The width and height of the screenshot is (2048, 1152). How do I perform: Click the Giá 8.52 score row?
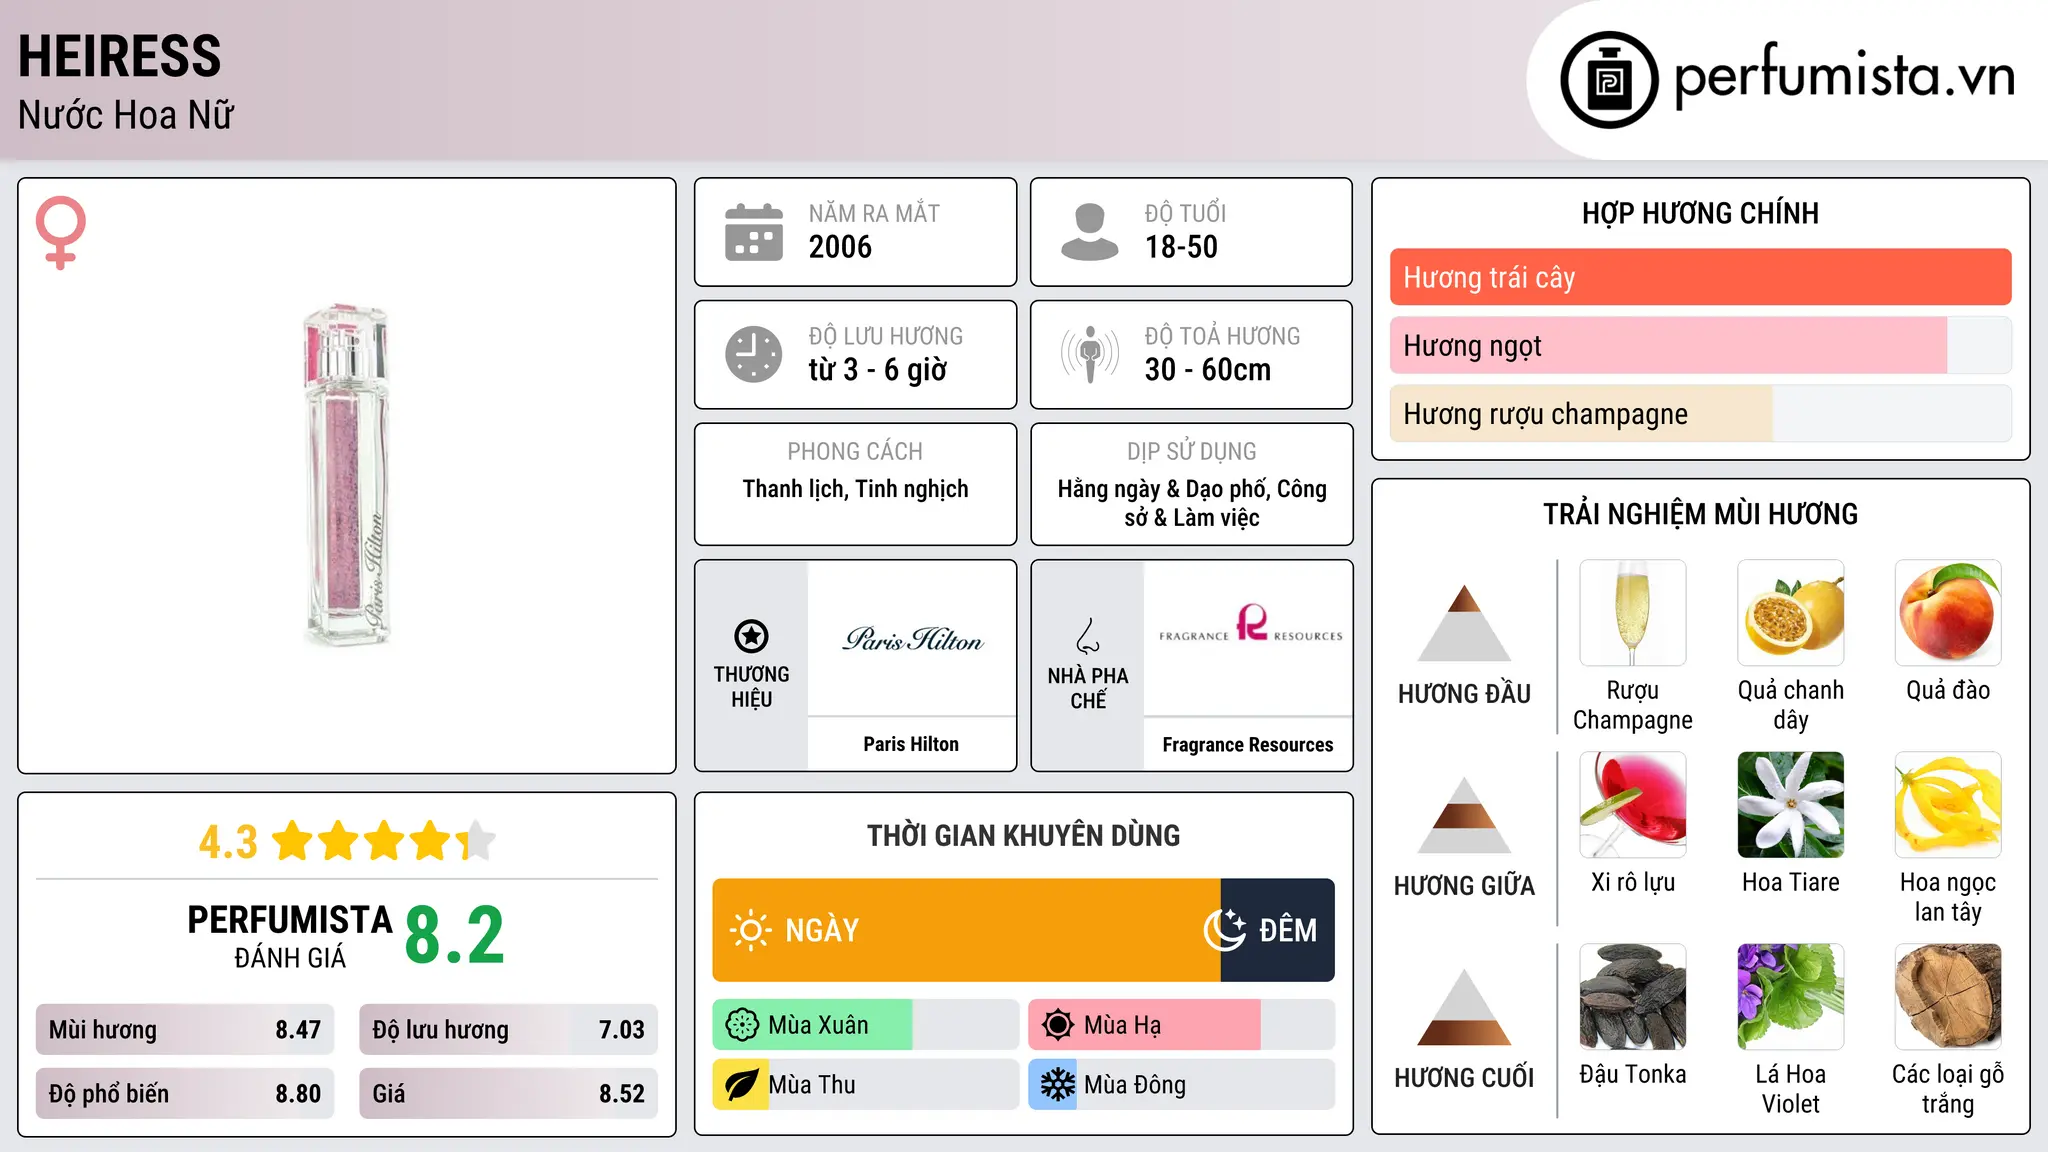[508, 1094]
